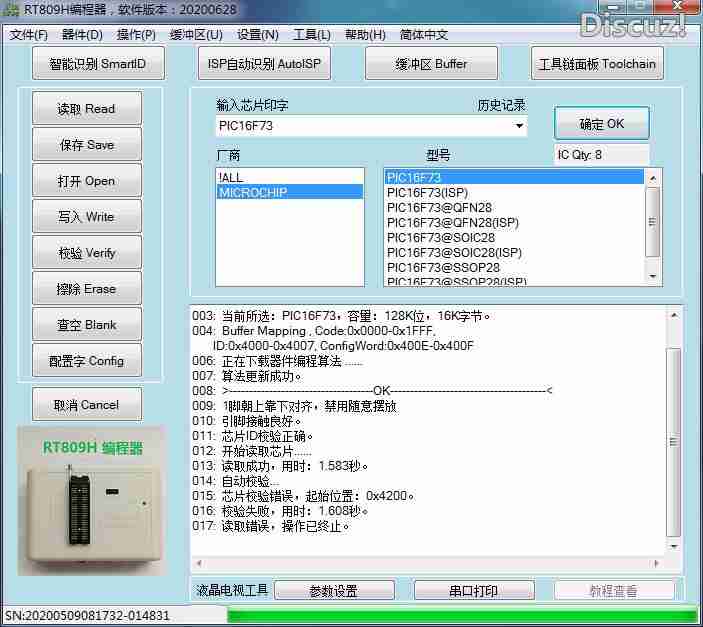Click the SN serial number status text
This screenshot has width=703, height=627.
tap(87, 615)
